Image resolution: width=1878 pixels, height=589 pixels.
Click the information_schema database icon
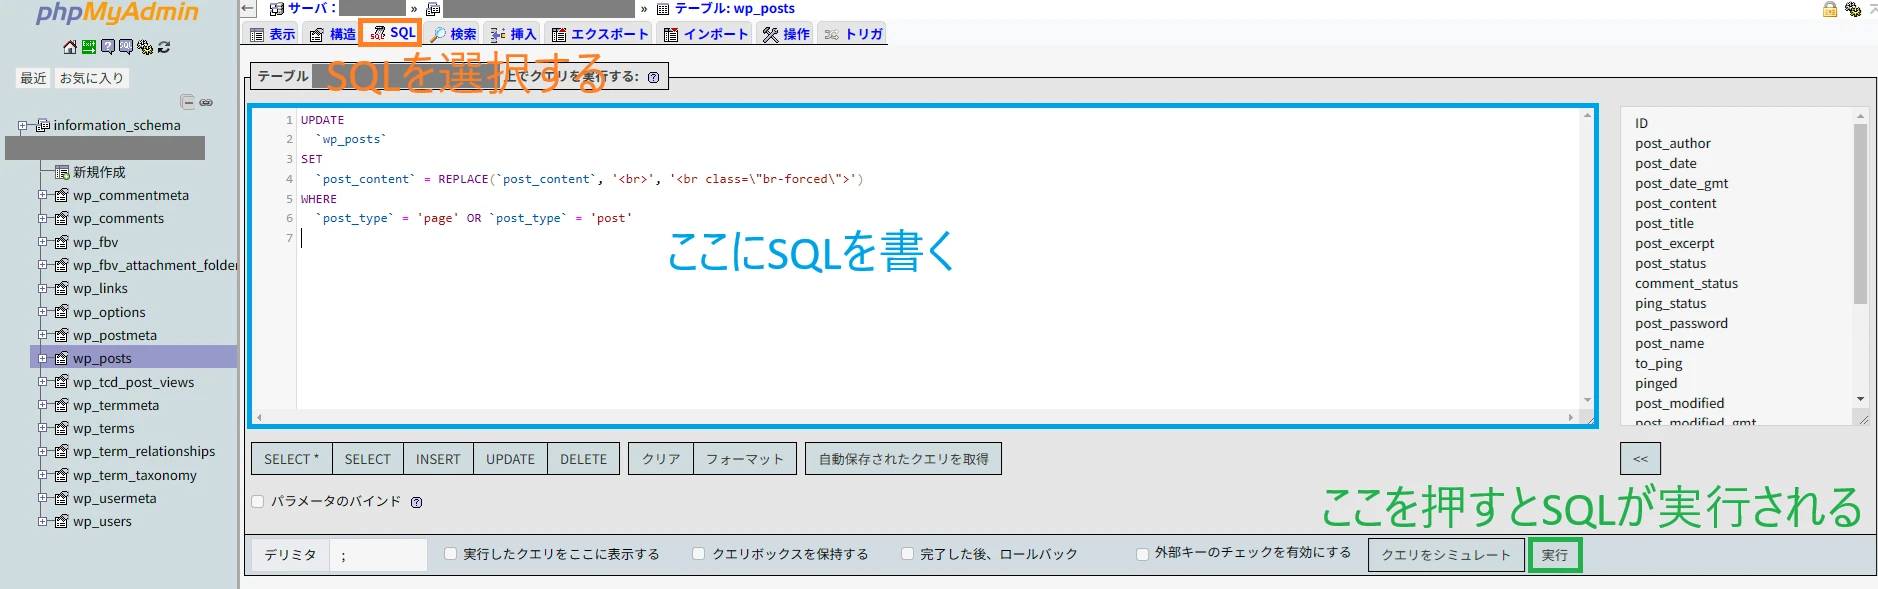pyautogui.click(x=43, y=125)
